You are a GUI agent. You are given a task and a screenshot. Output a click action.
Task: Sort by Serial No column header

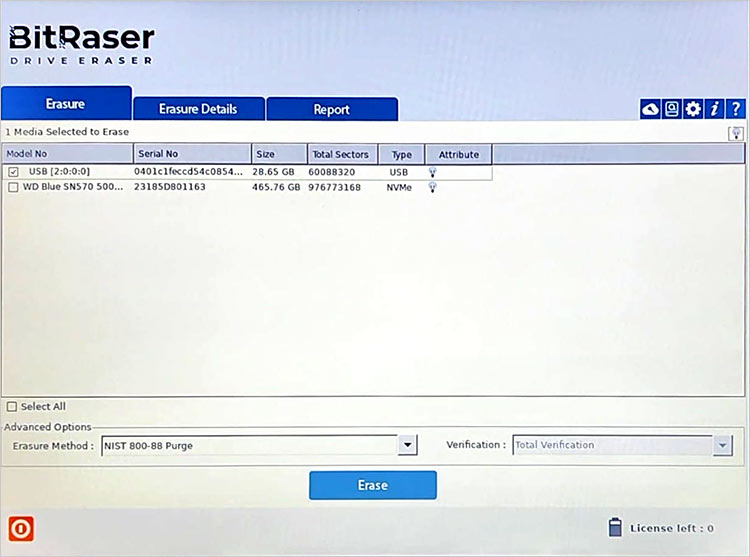point(192,154)
